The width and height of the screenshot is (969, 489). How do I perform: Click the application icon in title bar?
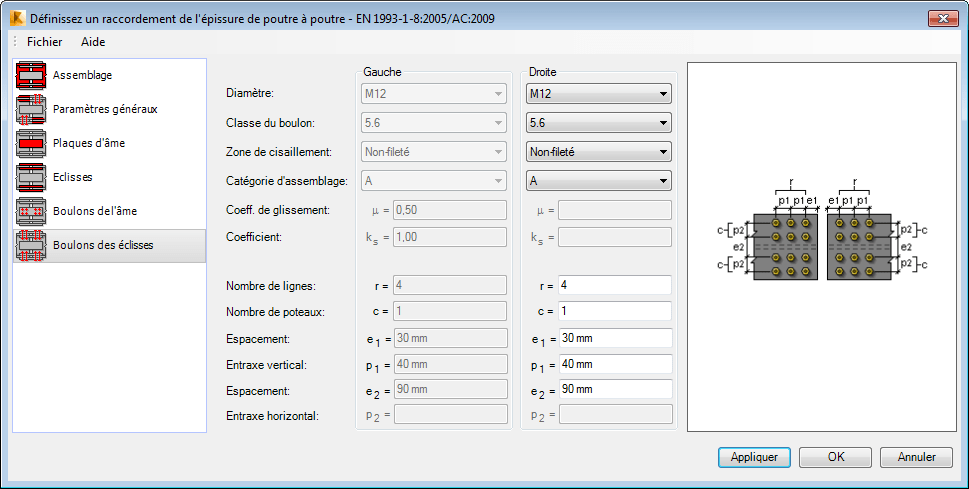(17, 19)
